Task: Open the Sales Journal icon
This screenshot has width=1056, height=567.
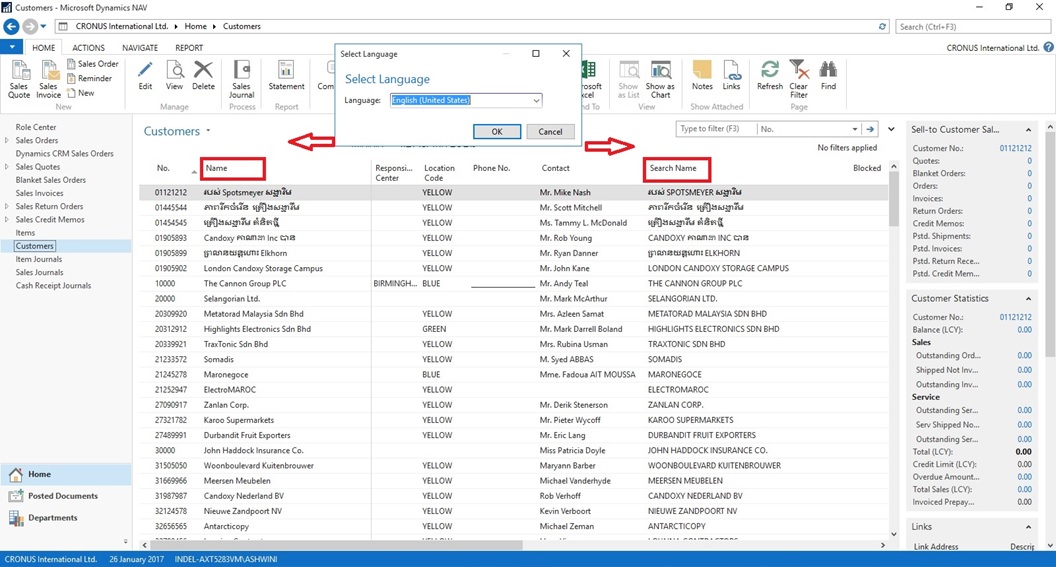Action: (x=242, y=77)
